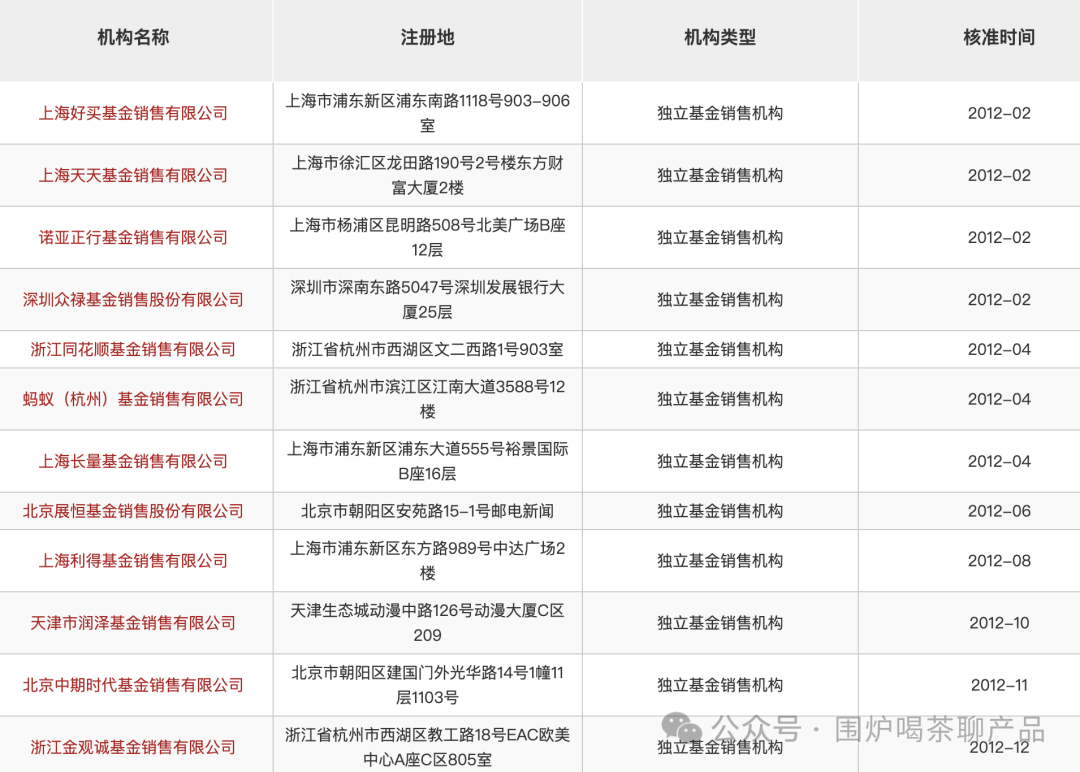Click date 2012-06 in 北京展恒 row
The image size is (1080, 772).
(x=999, y=510)
